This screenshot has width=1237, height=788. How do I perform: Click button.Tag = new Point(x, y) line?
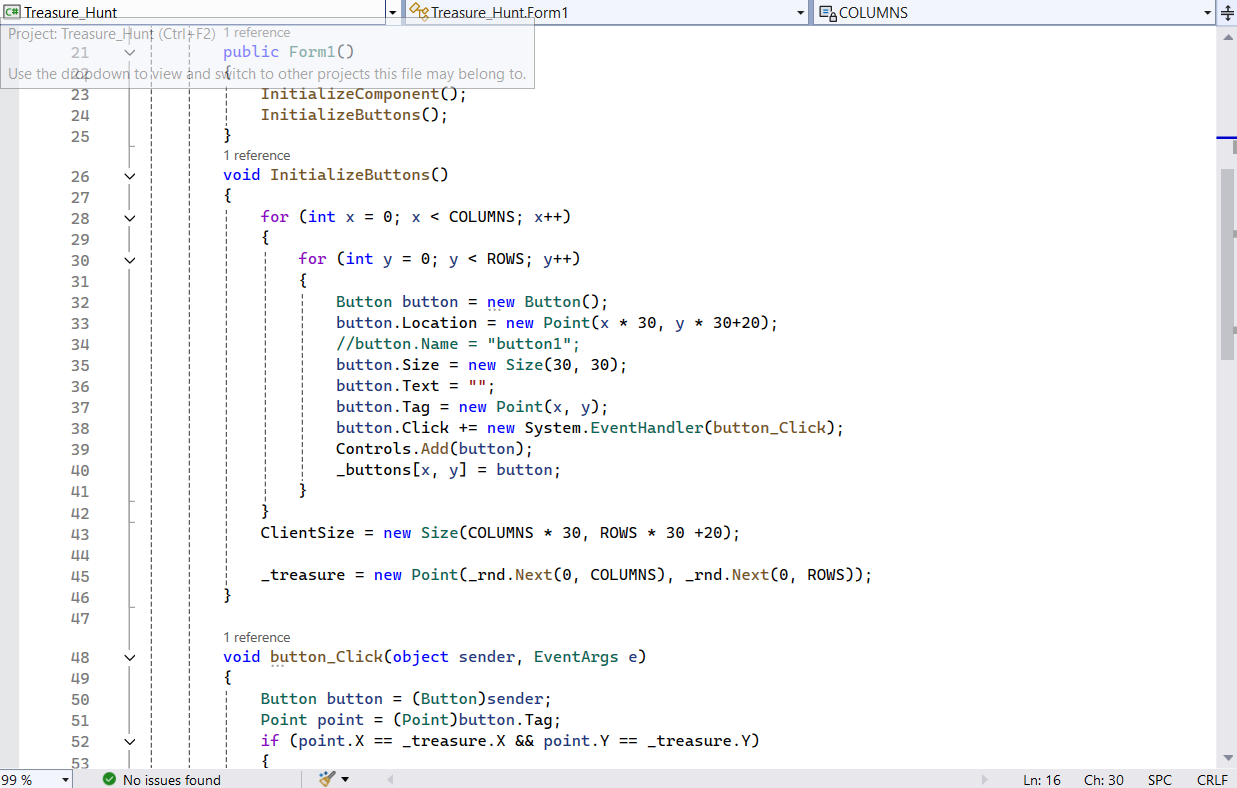472,407
